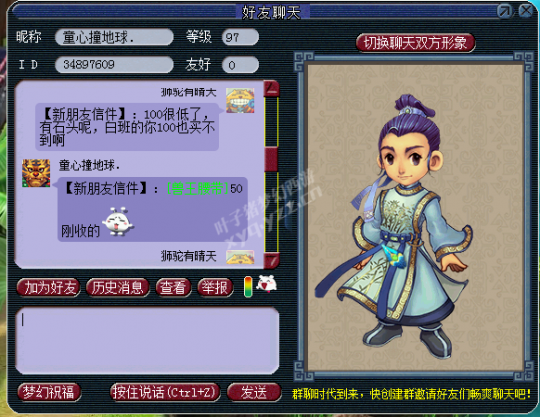Viewport: 540px width, 417px height.
Task: Click the scrollbar down arrow
Action: coord(271,260)
